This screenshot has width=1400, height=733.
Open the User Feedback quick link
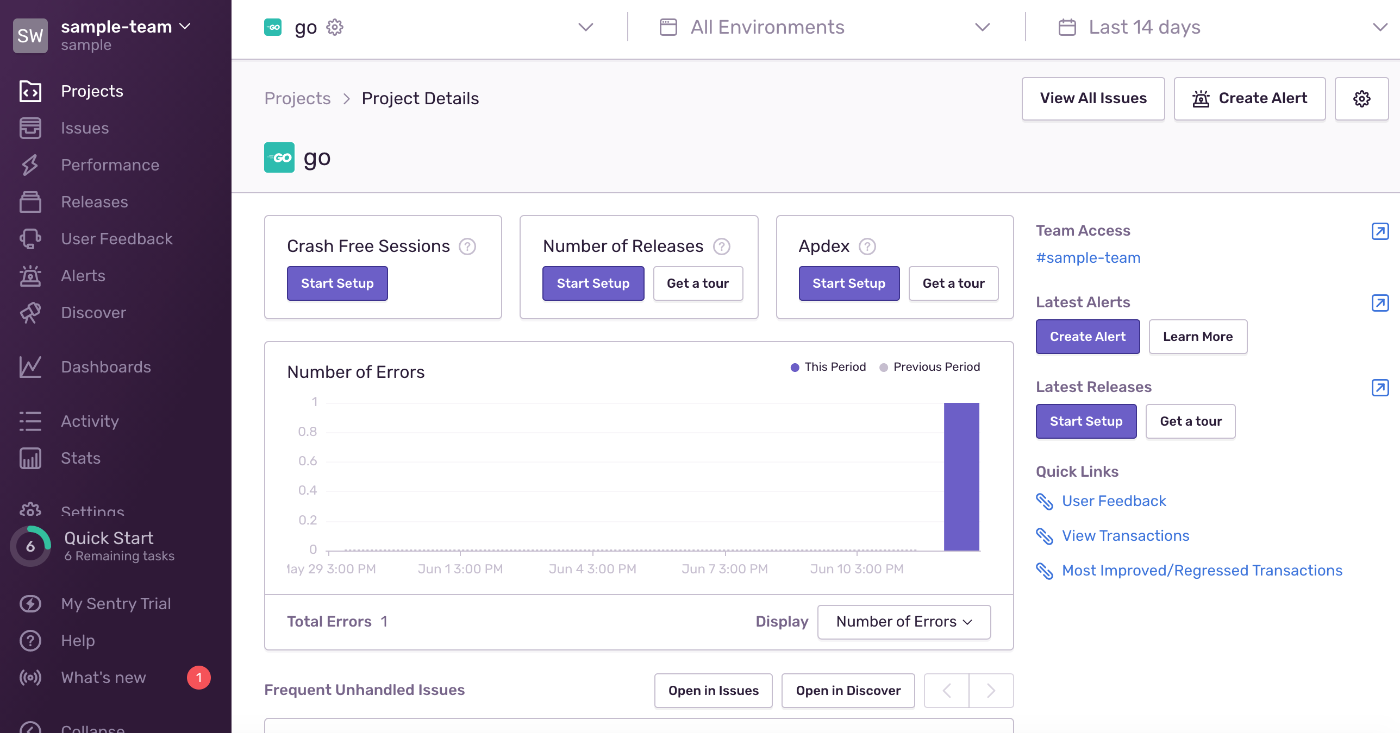coord(1114,501)
